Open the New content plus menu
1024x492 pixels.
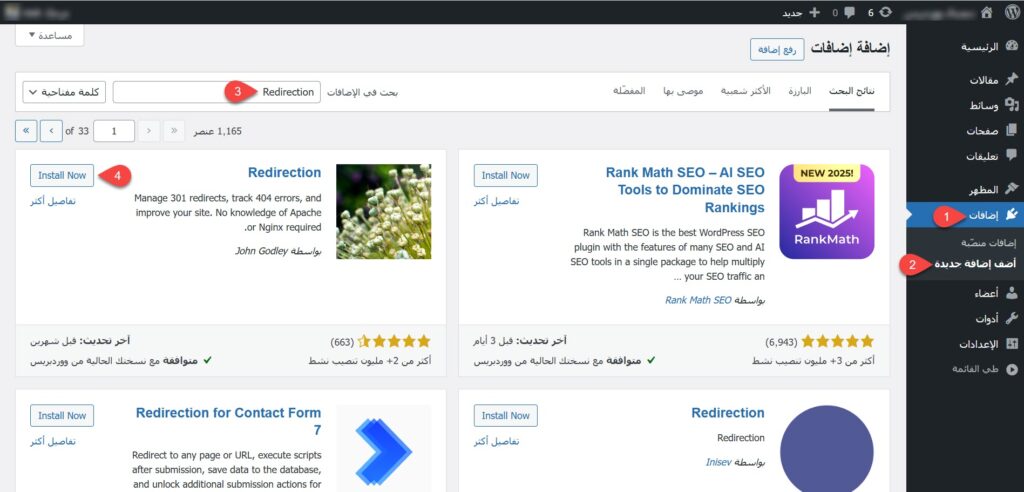[801, 12]
